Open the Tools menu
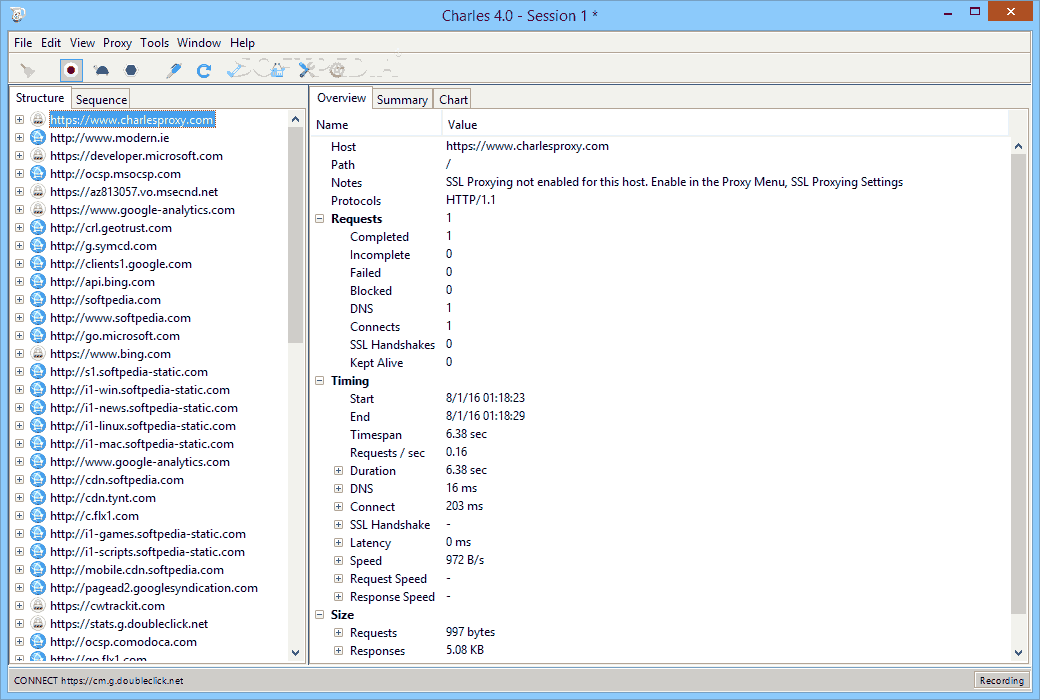 tap(155, 42)
